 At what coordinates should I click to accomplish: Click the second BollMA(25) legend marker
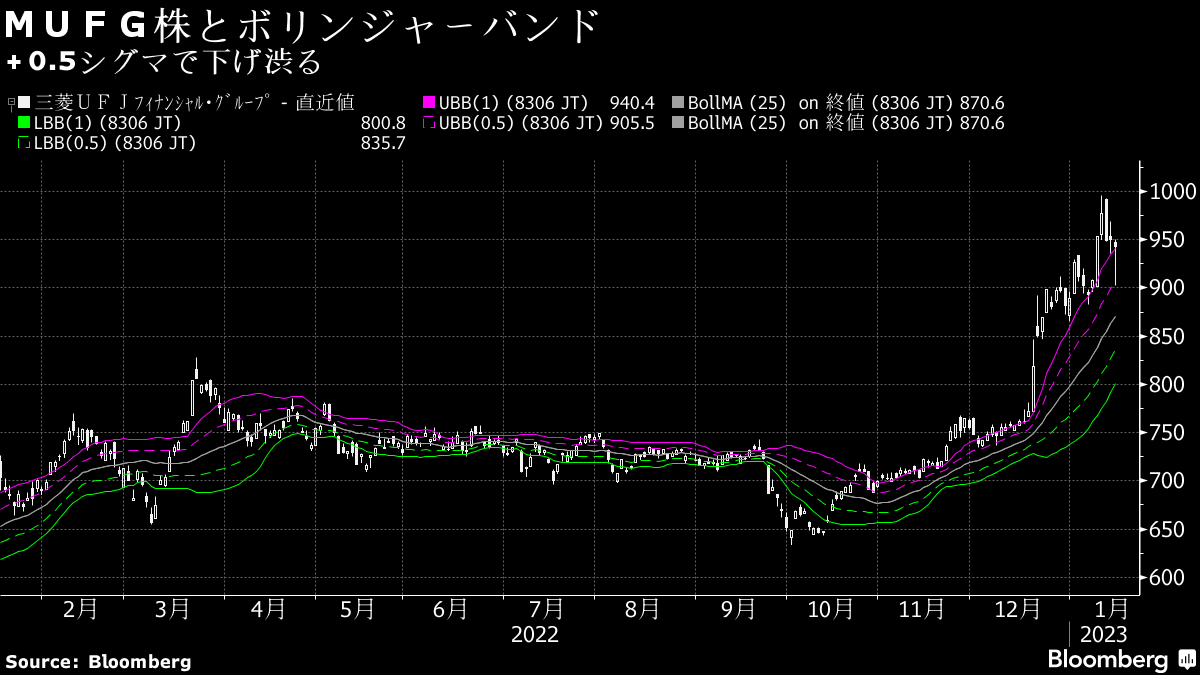tap(678, 123)
